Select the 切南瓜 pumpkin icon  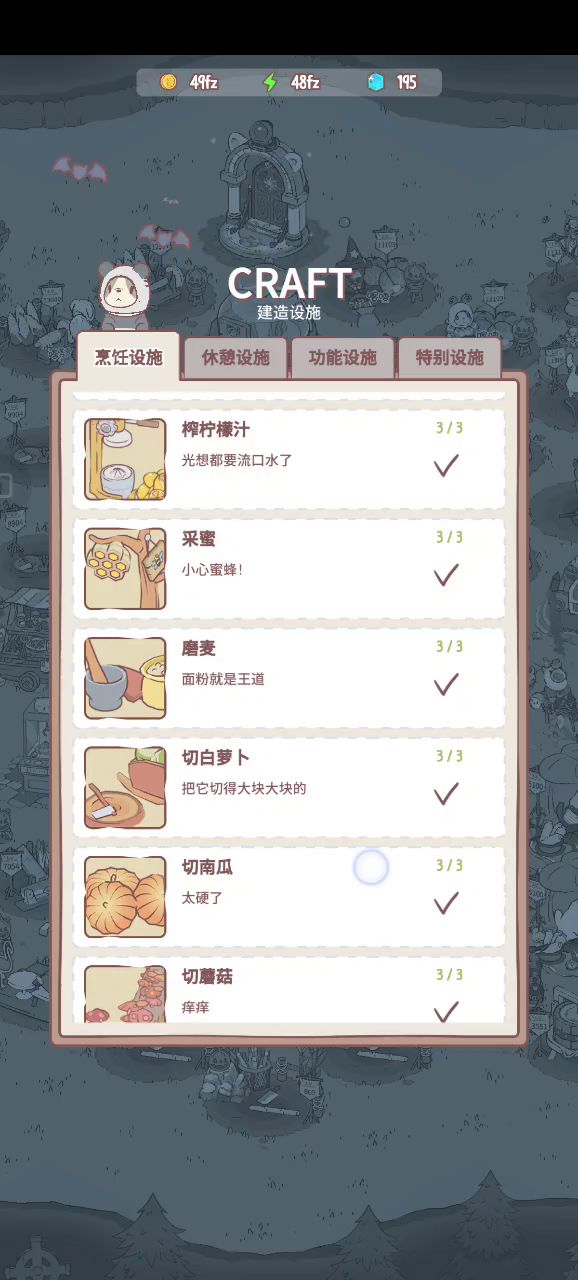click(x=125, y=896)
